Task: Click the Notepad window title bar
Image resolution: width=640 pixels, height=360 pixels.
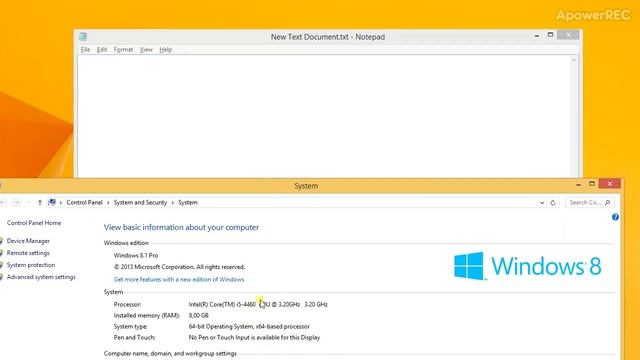Action: (328, 37)
